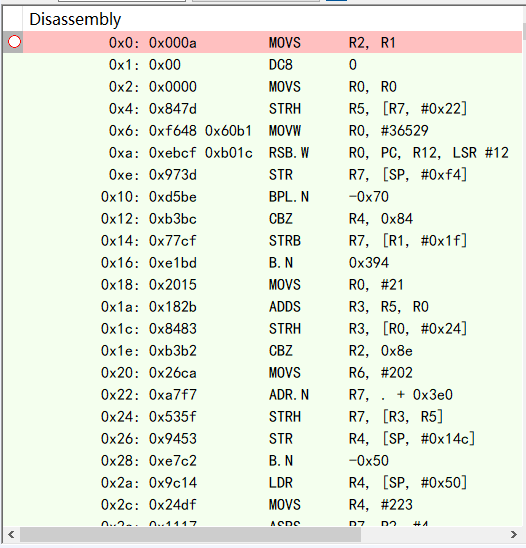The image size is (526, 548).
Task: Select the MOVS R6, #202 line
Action: [x=272, y=373]
